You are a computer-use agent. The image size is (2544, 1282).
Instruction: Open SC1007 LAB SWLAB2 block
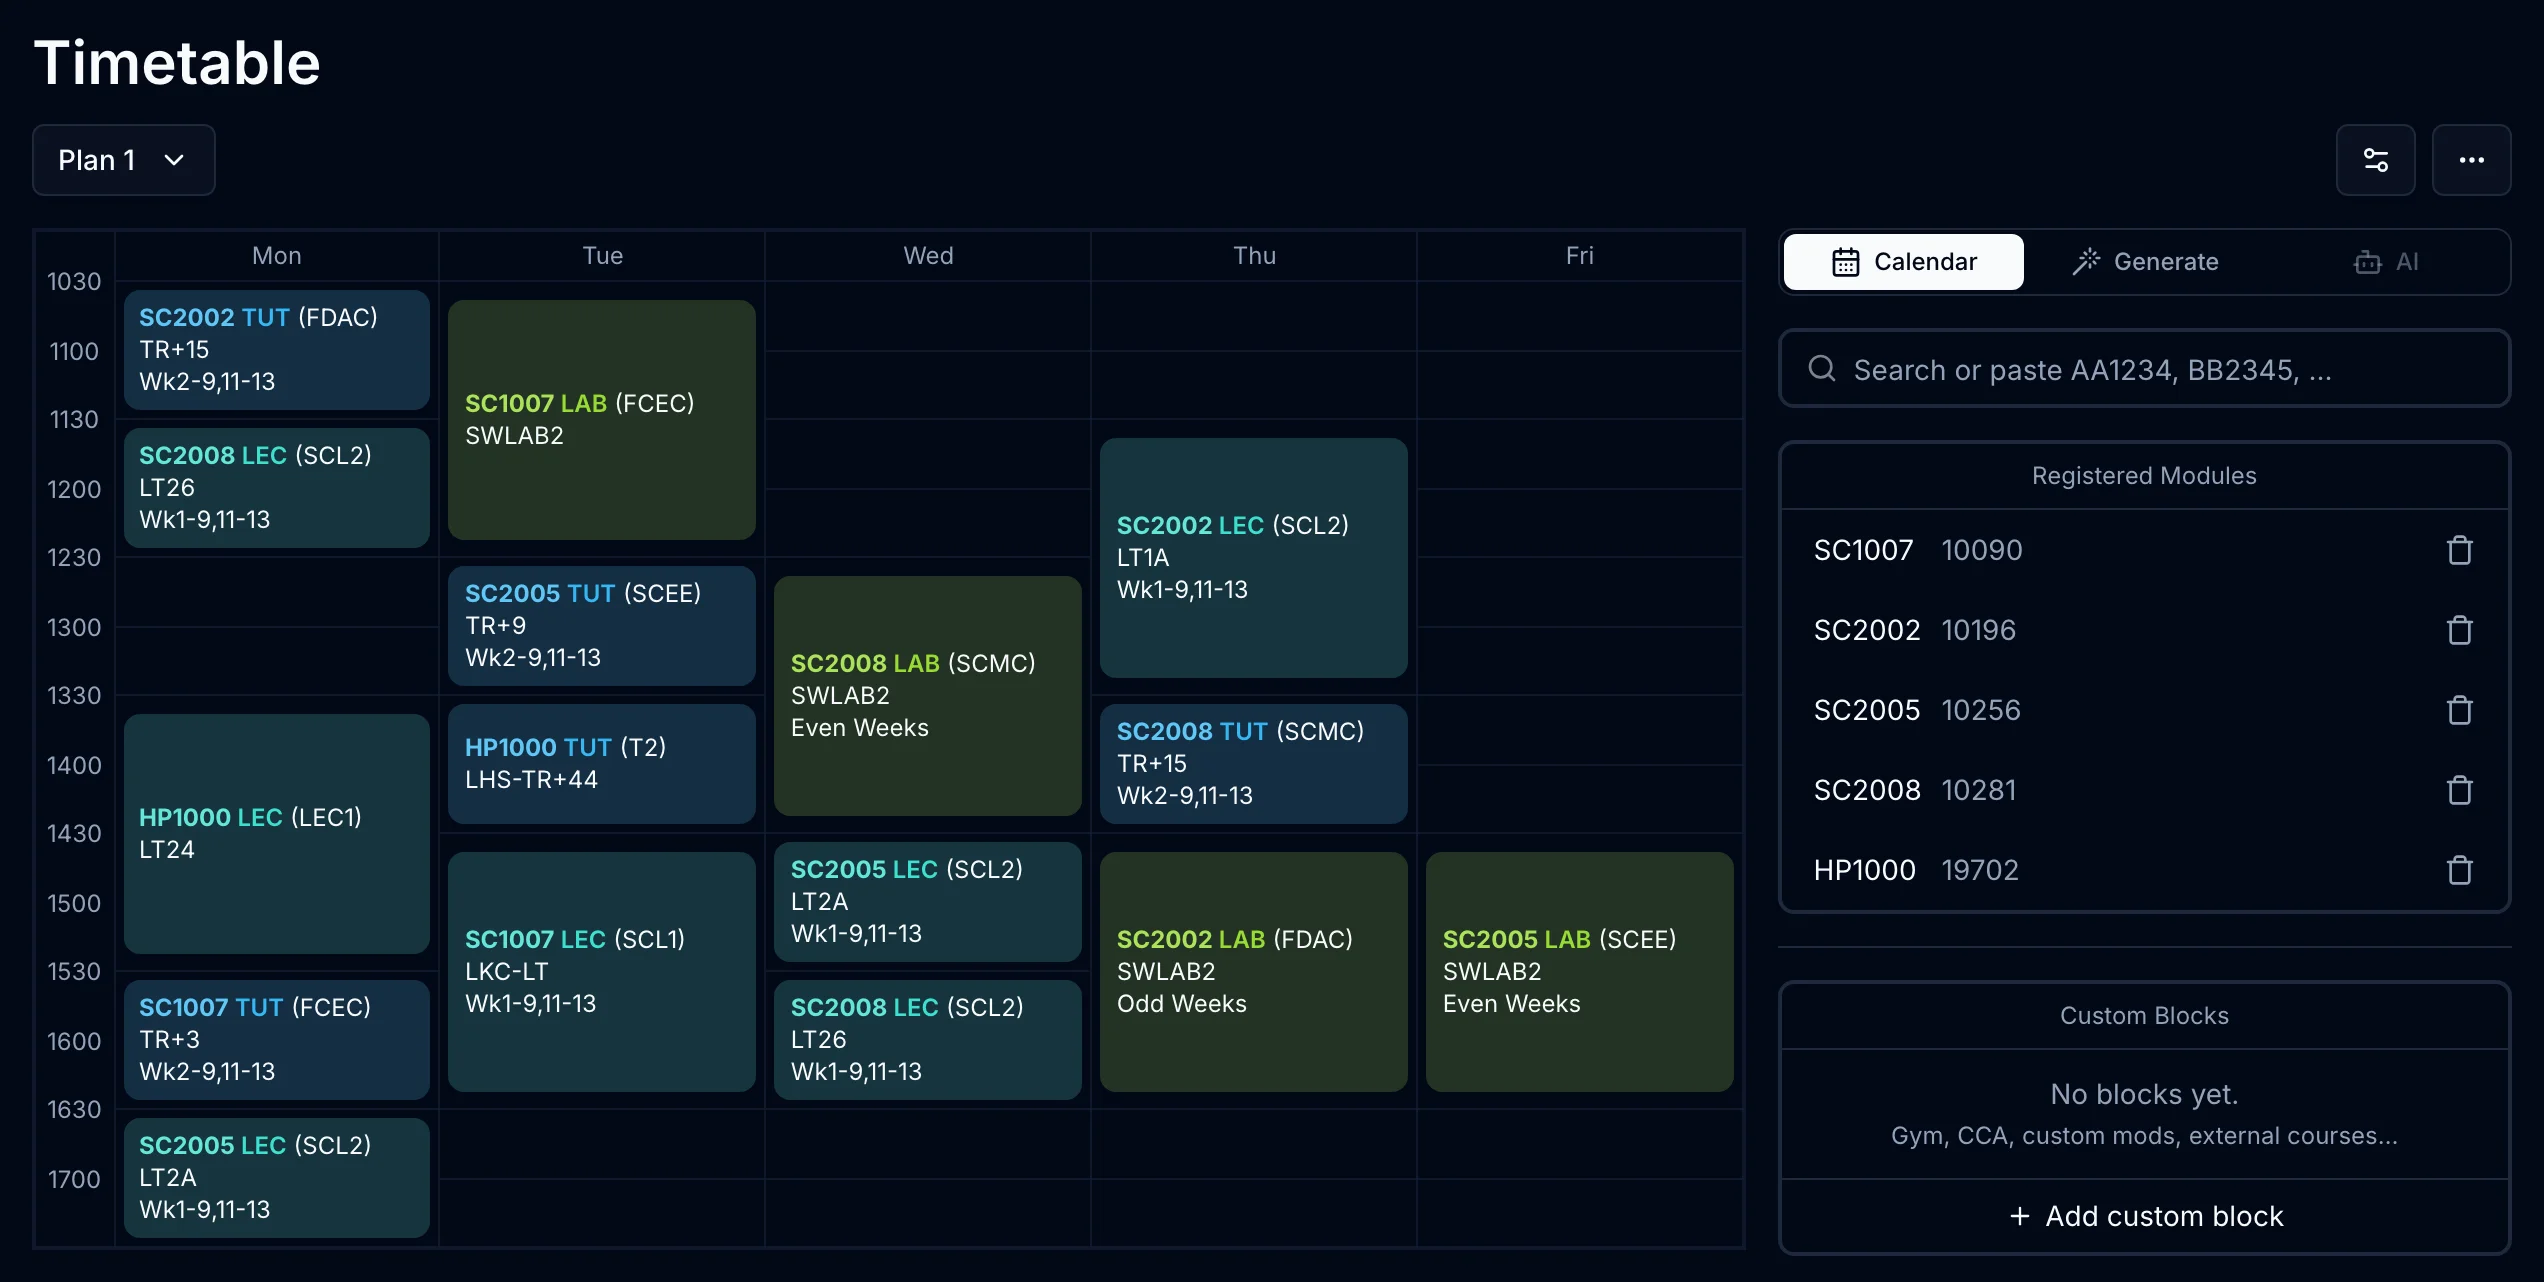(x=602, y=419)
